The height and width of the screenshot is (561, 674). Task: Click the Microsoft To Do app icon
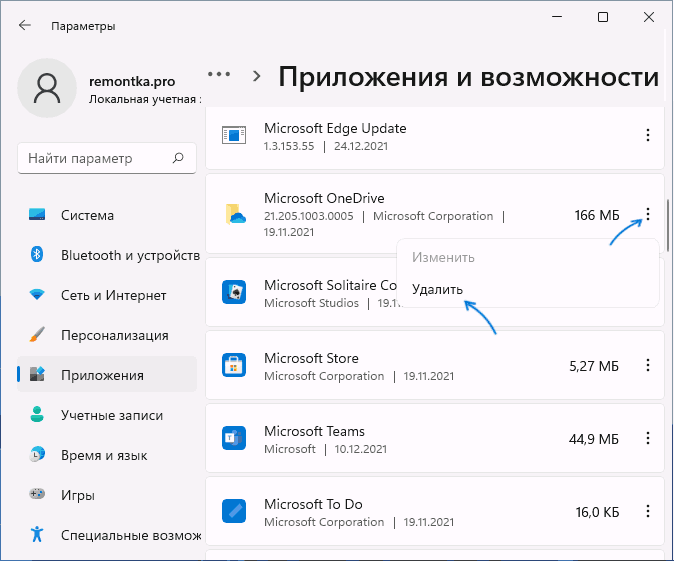(234, 511)
